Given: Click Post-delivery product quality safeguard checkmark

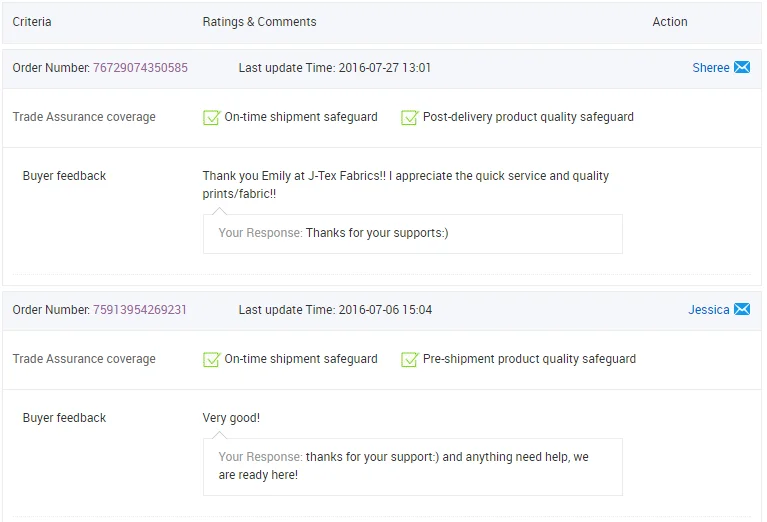Looking at the screenshot, I should (x=409, y=118).
